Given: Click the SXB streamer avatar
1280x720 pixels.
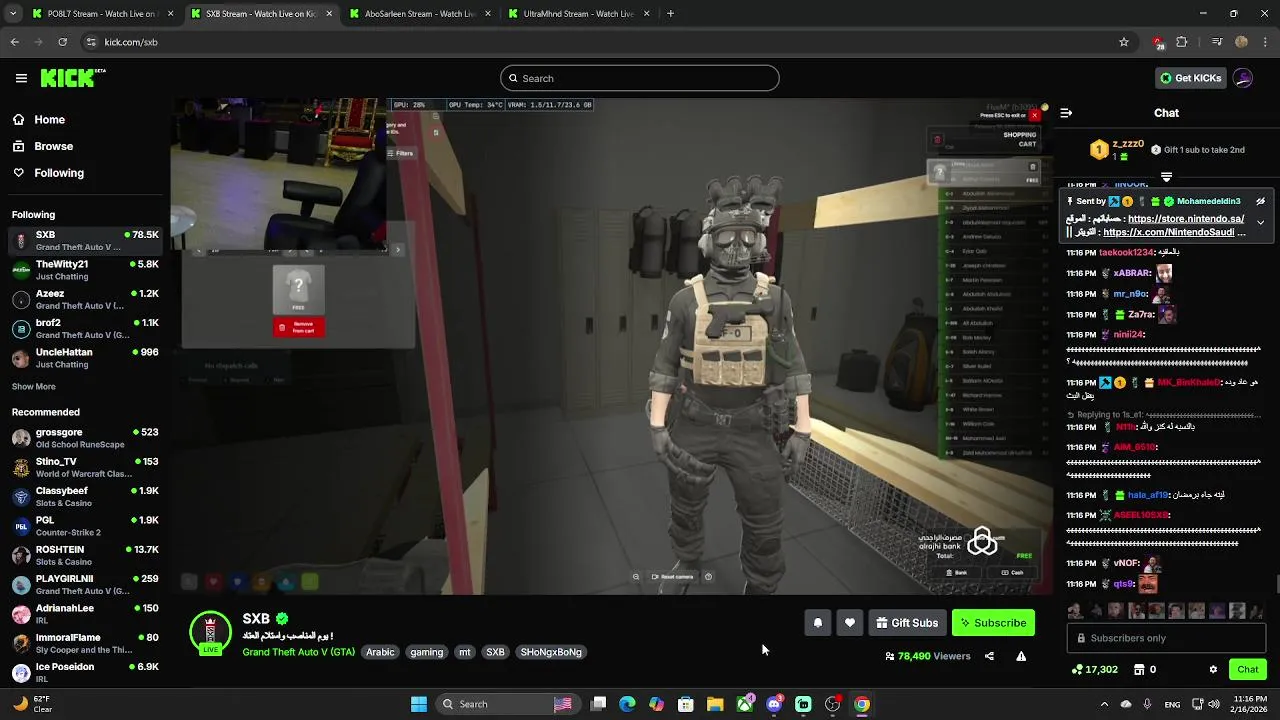Looking at the screenshot, I should click(x=210, y=632).
